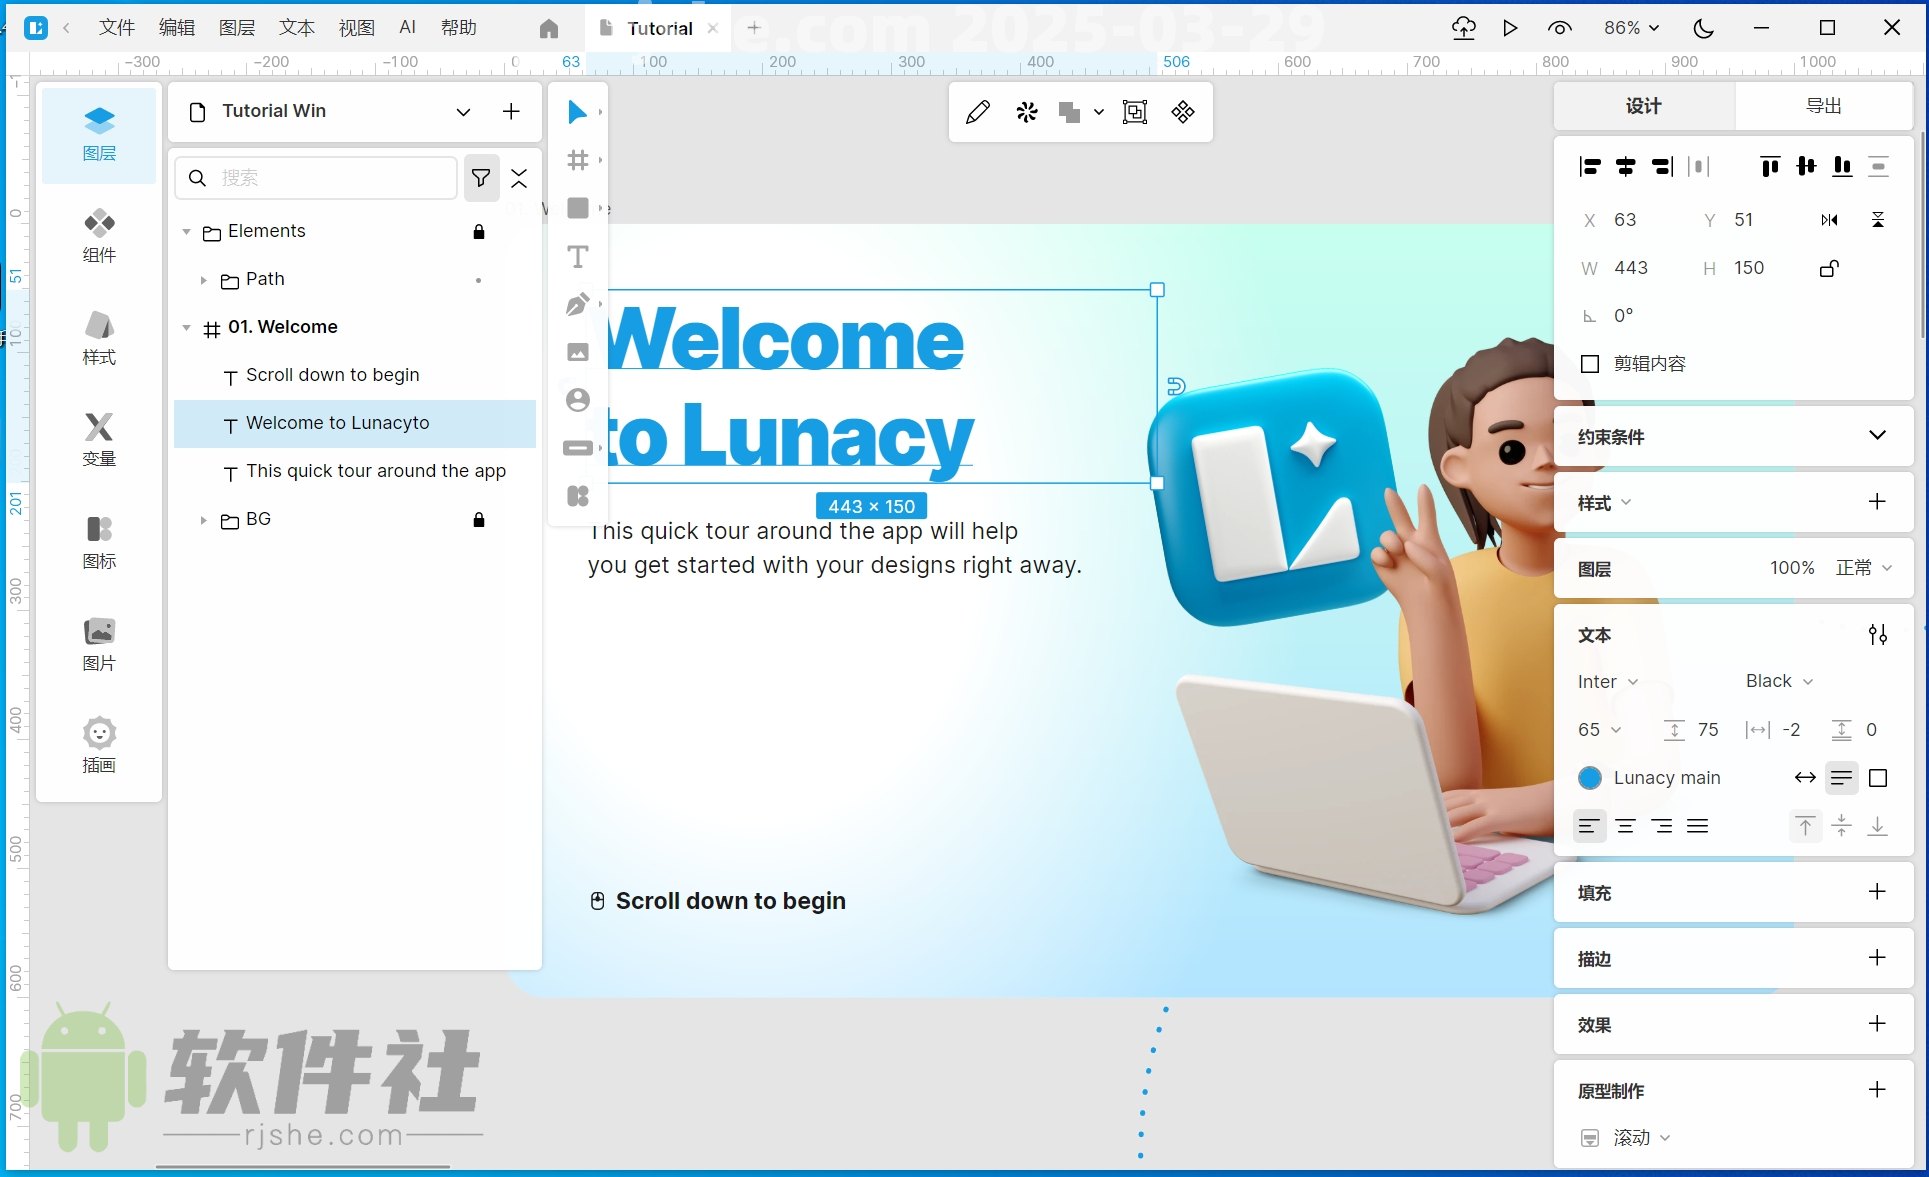Screen dimensions: 1929x1177
Task: Select the Rectangle shape tool
Action: click(x=577, y=208)
